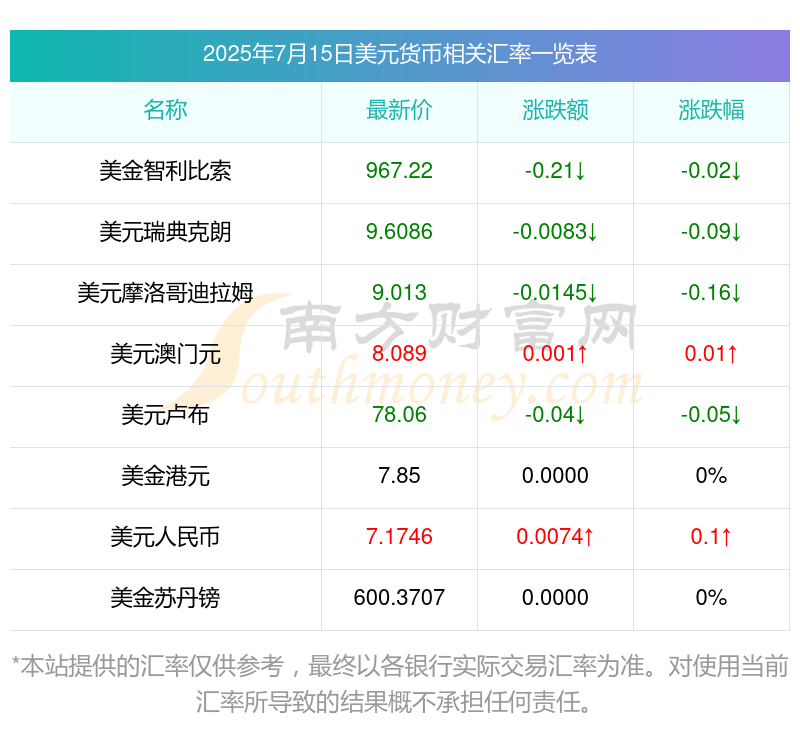Select the 美元瑞典克朗 row name
This screenshot has height=733, width=800.
click(x=165, y=232)
